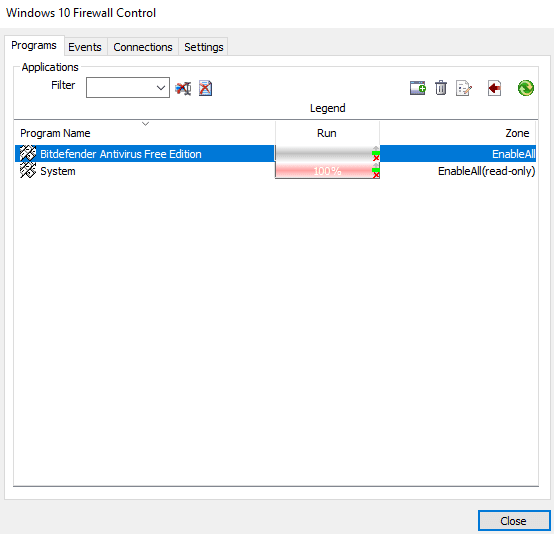The height and width of the screenshot is (534, 554).
Task: Add a new application with the plus window icon
Action: [x=418, y=88]
